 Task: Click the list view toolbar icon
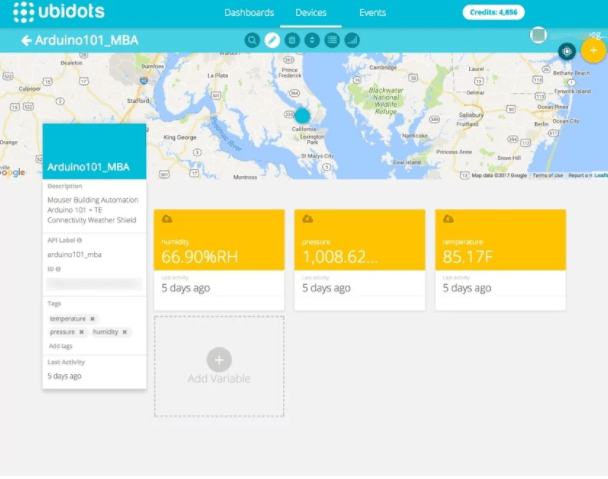332,40
